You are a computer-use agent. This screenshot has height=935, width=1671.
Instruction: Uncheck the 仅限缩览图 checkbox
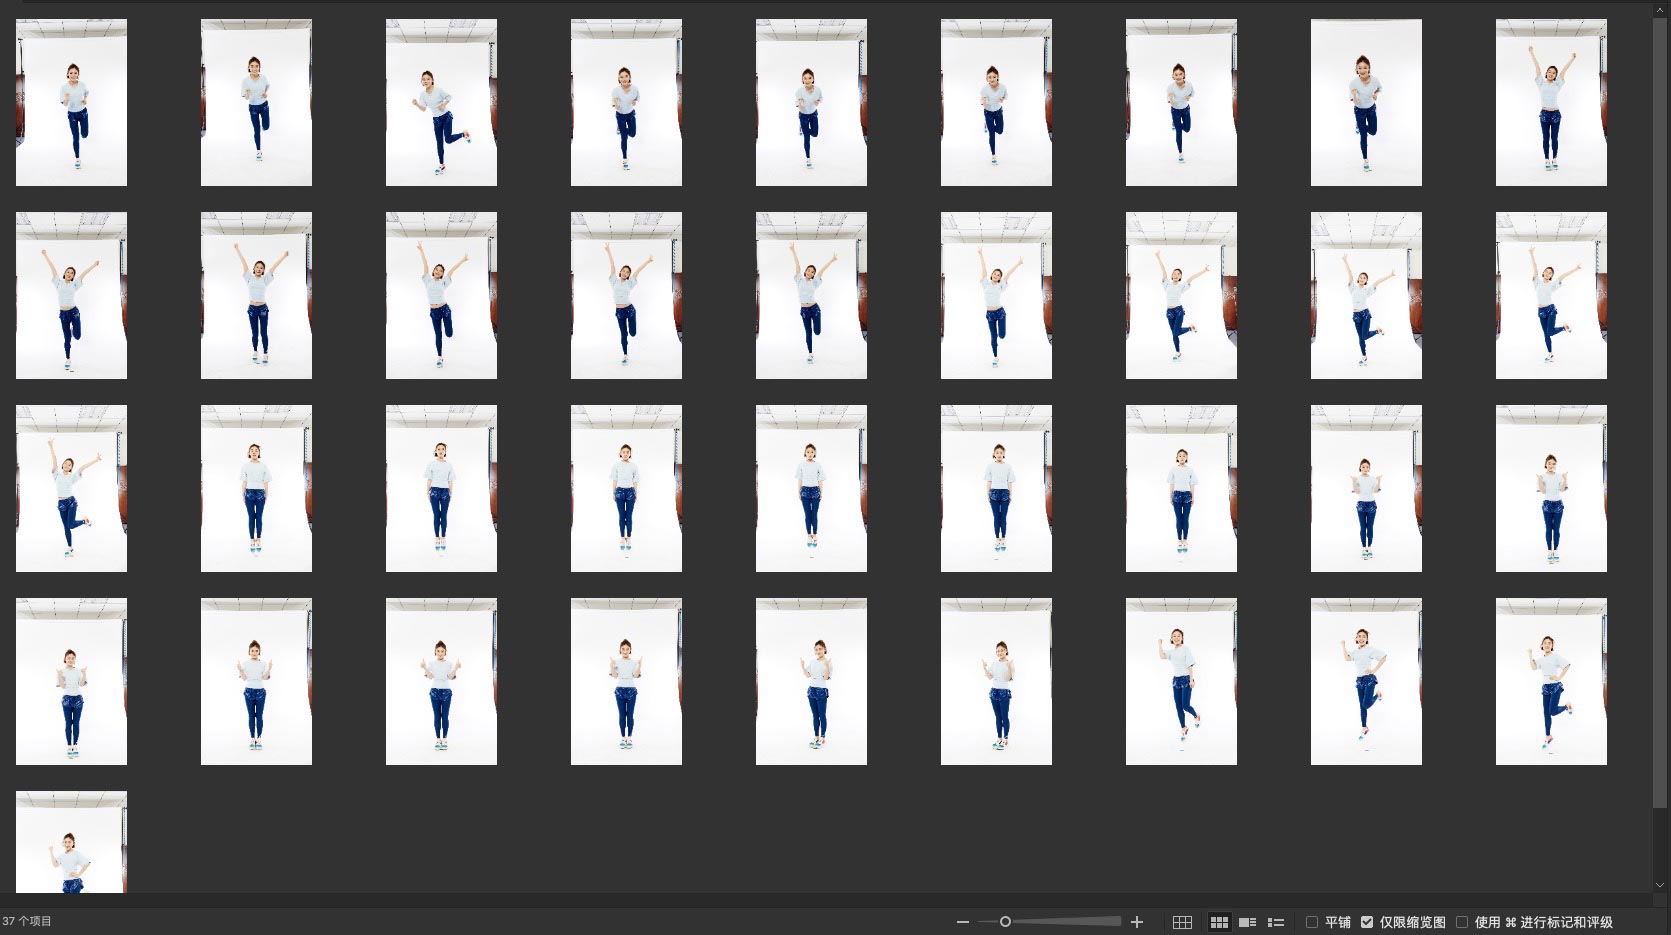(1367, 922)
